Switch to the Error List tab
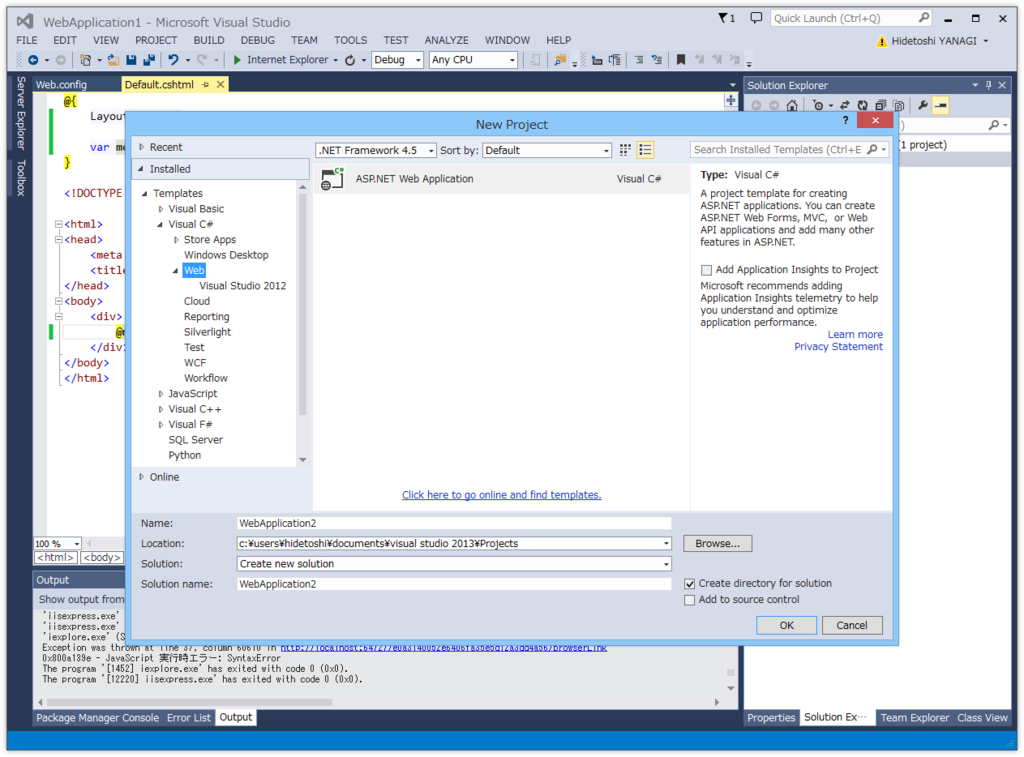This screenshot has width=1024, height=757. click(x=188, y=718)
